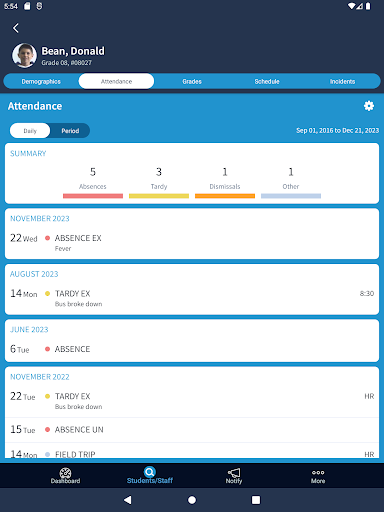The height and width of the screenshot is (512, 384).
Task: Tap the Android home button
Action: [192, 500]
